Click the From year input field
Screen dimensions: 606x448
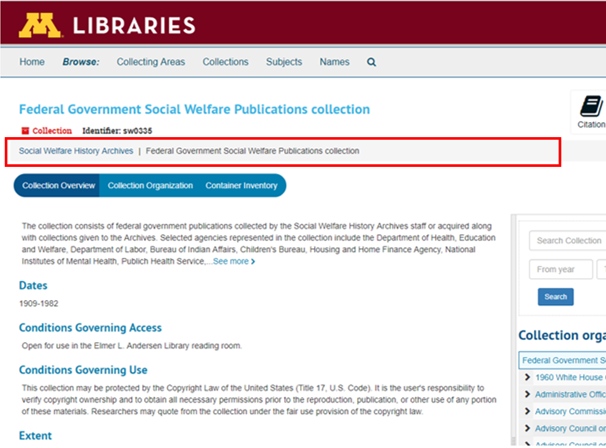(x=561, y=269)
